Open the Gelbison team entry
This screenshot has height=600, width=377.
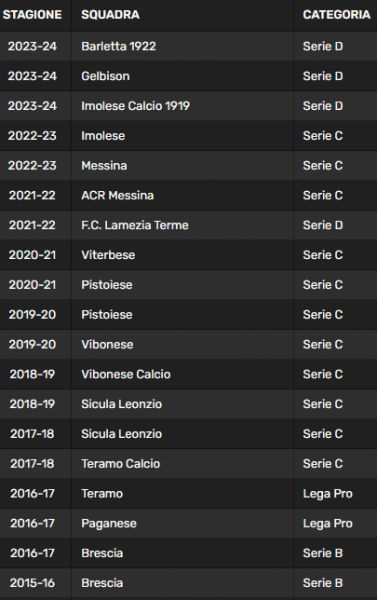[x=105, y=76]
